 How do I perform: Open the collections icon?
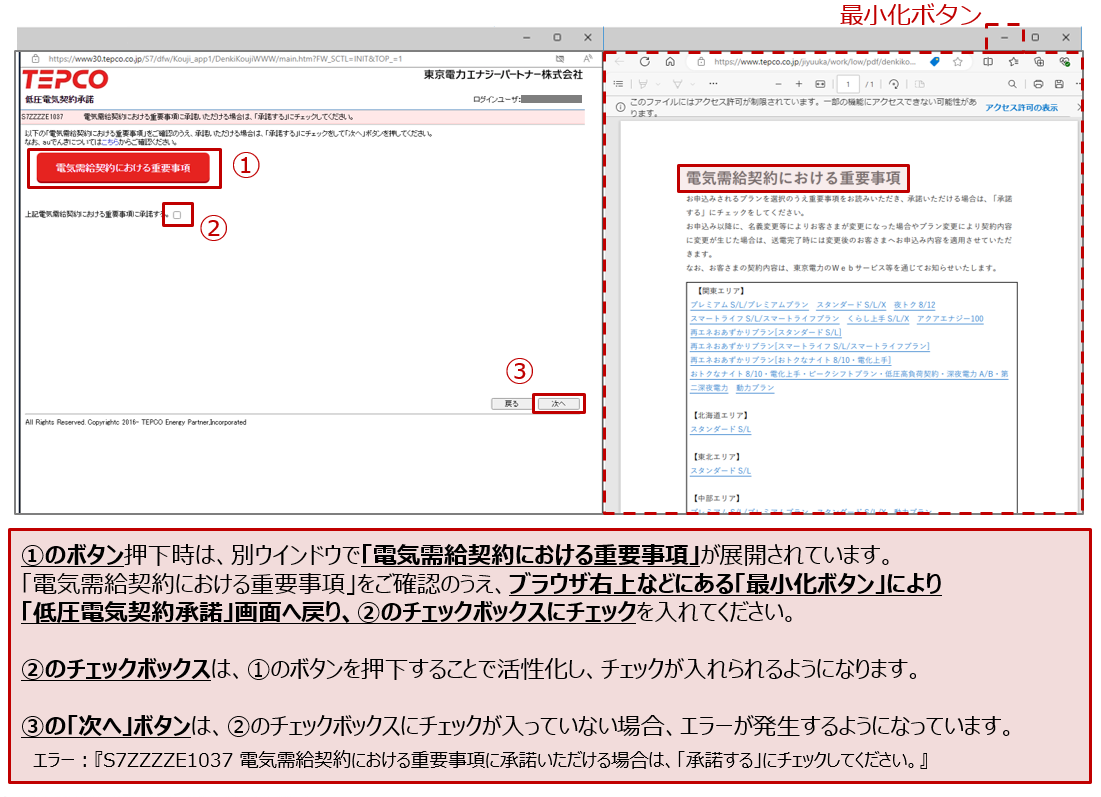(1039, 62)
